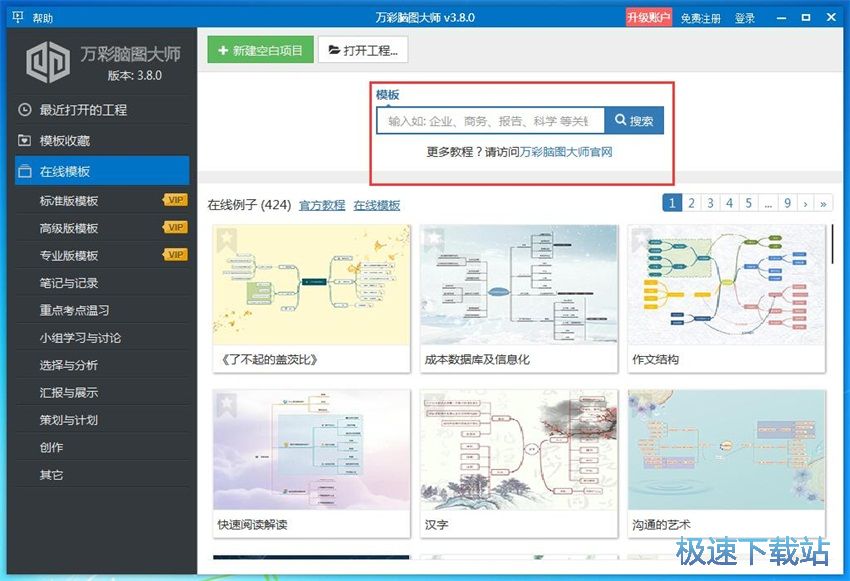Open the 万彩脑图大师官网 link
Image resolution: width=850 pixels, height=581 pixels.
coord(566,152)
